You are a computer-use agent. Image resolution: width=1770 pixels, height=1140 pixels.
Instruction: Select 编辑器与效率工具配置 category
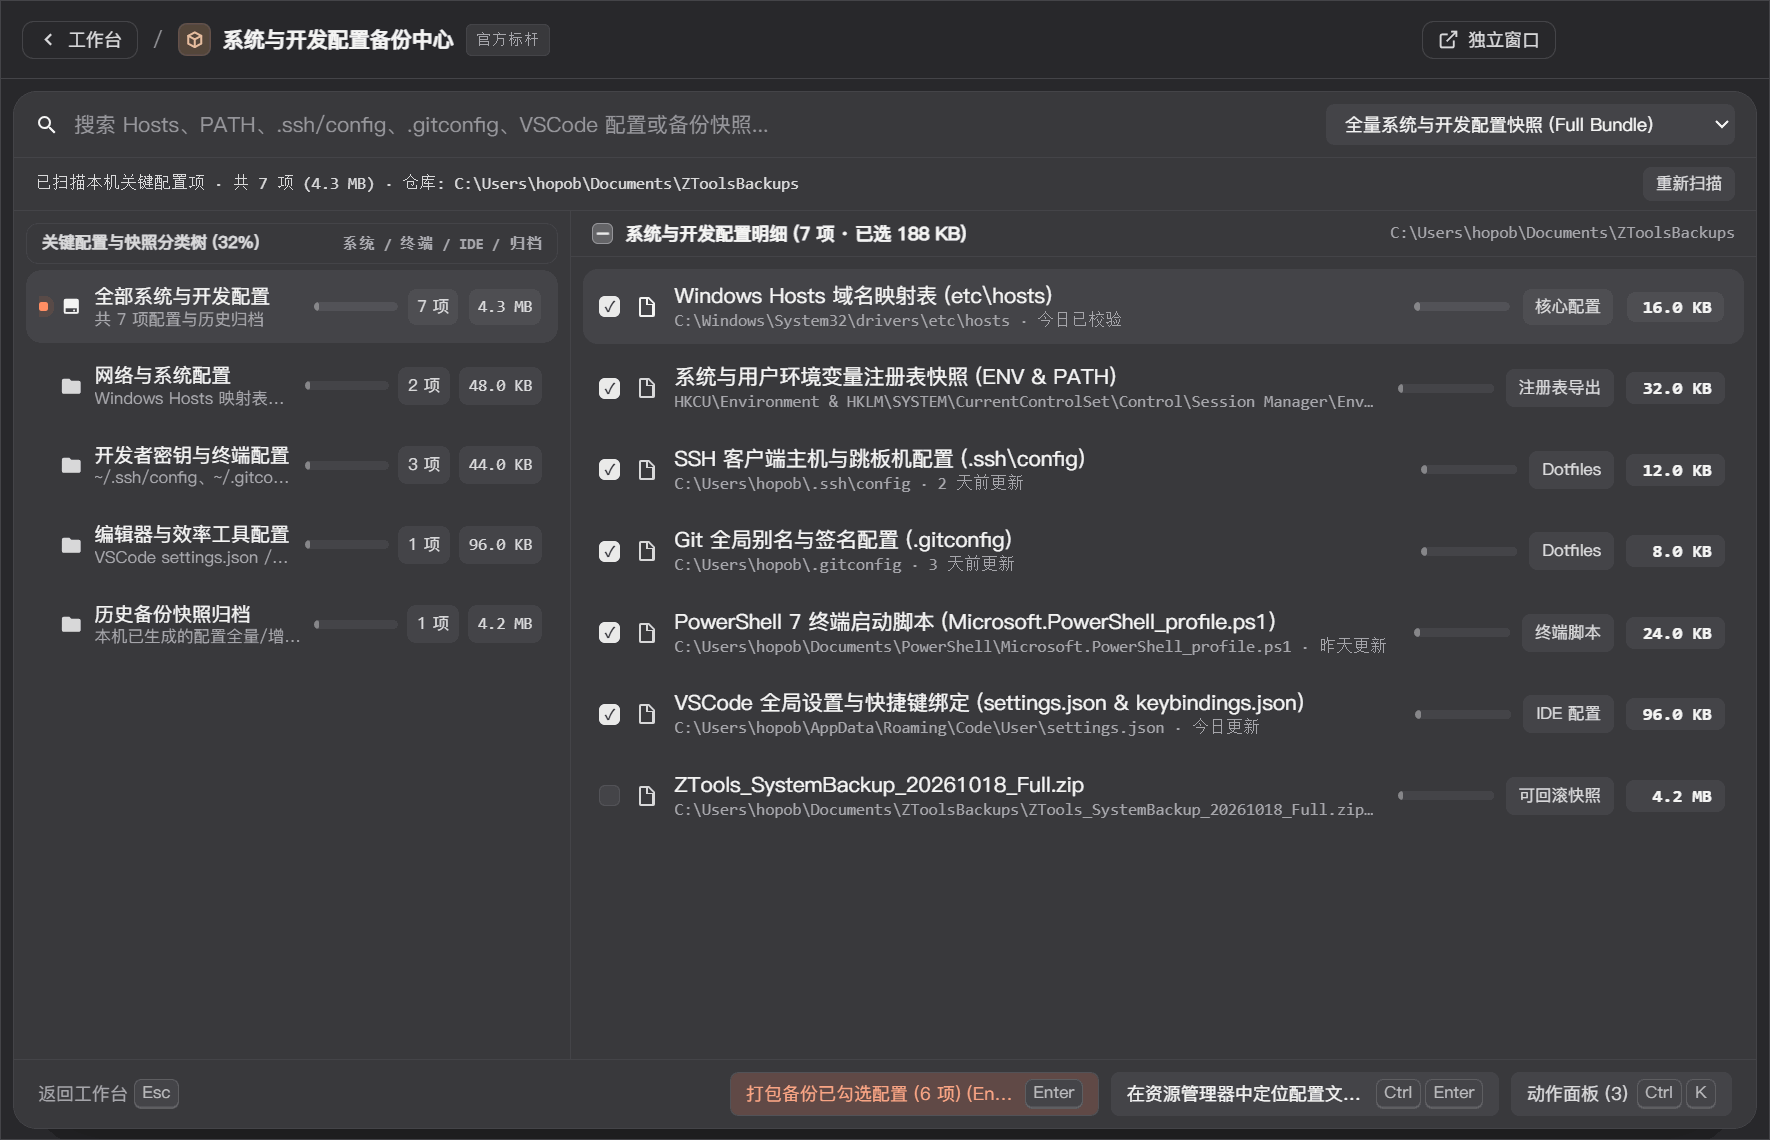point(292,545)
